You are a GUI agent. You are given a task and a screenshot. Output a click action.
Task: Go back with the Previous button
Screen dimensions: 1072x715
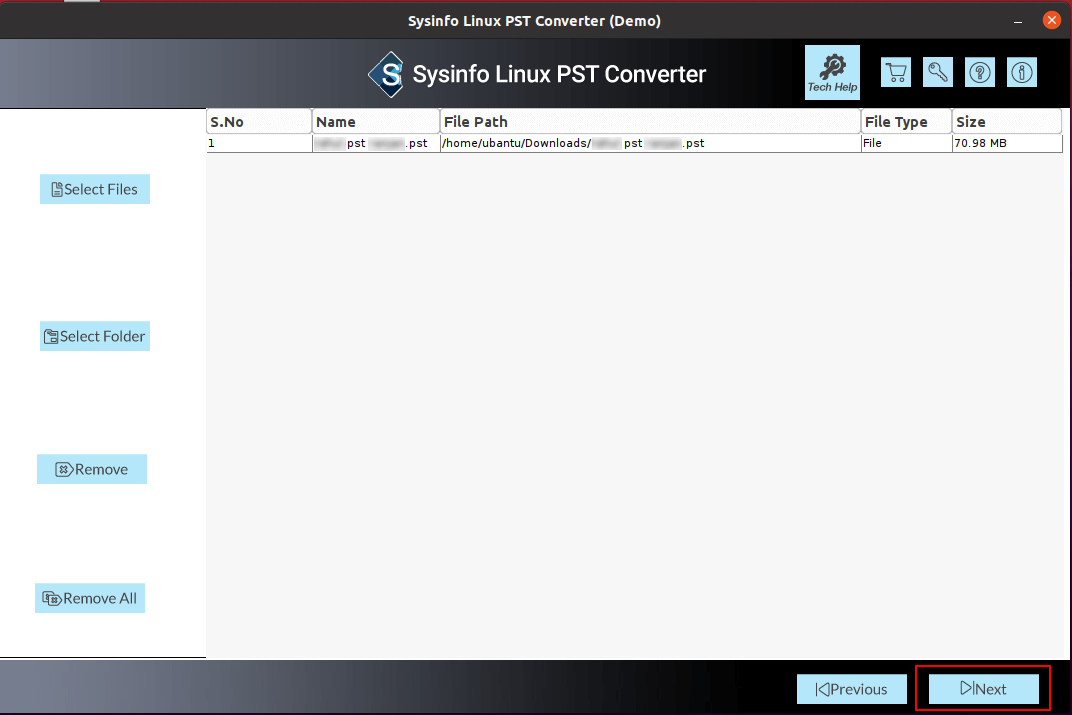coord(852,689)
